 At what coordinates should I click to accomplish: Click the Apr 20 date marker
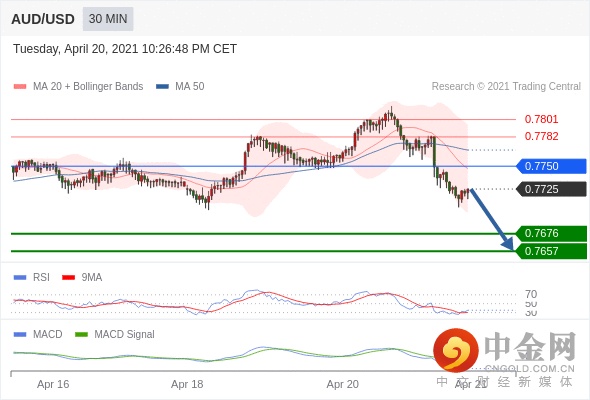tap(342, 384)
